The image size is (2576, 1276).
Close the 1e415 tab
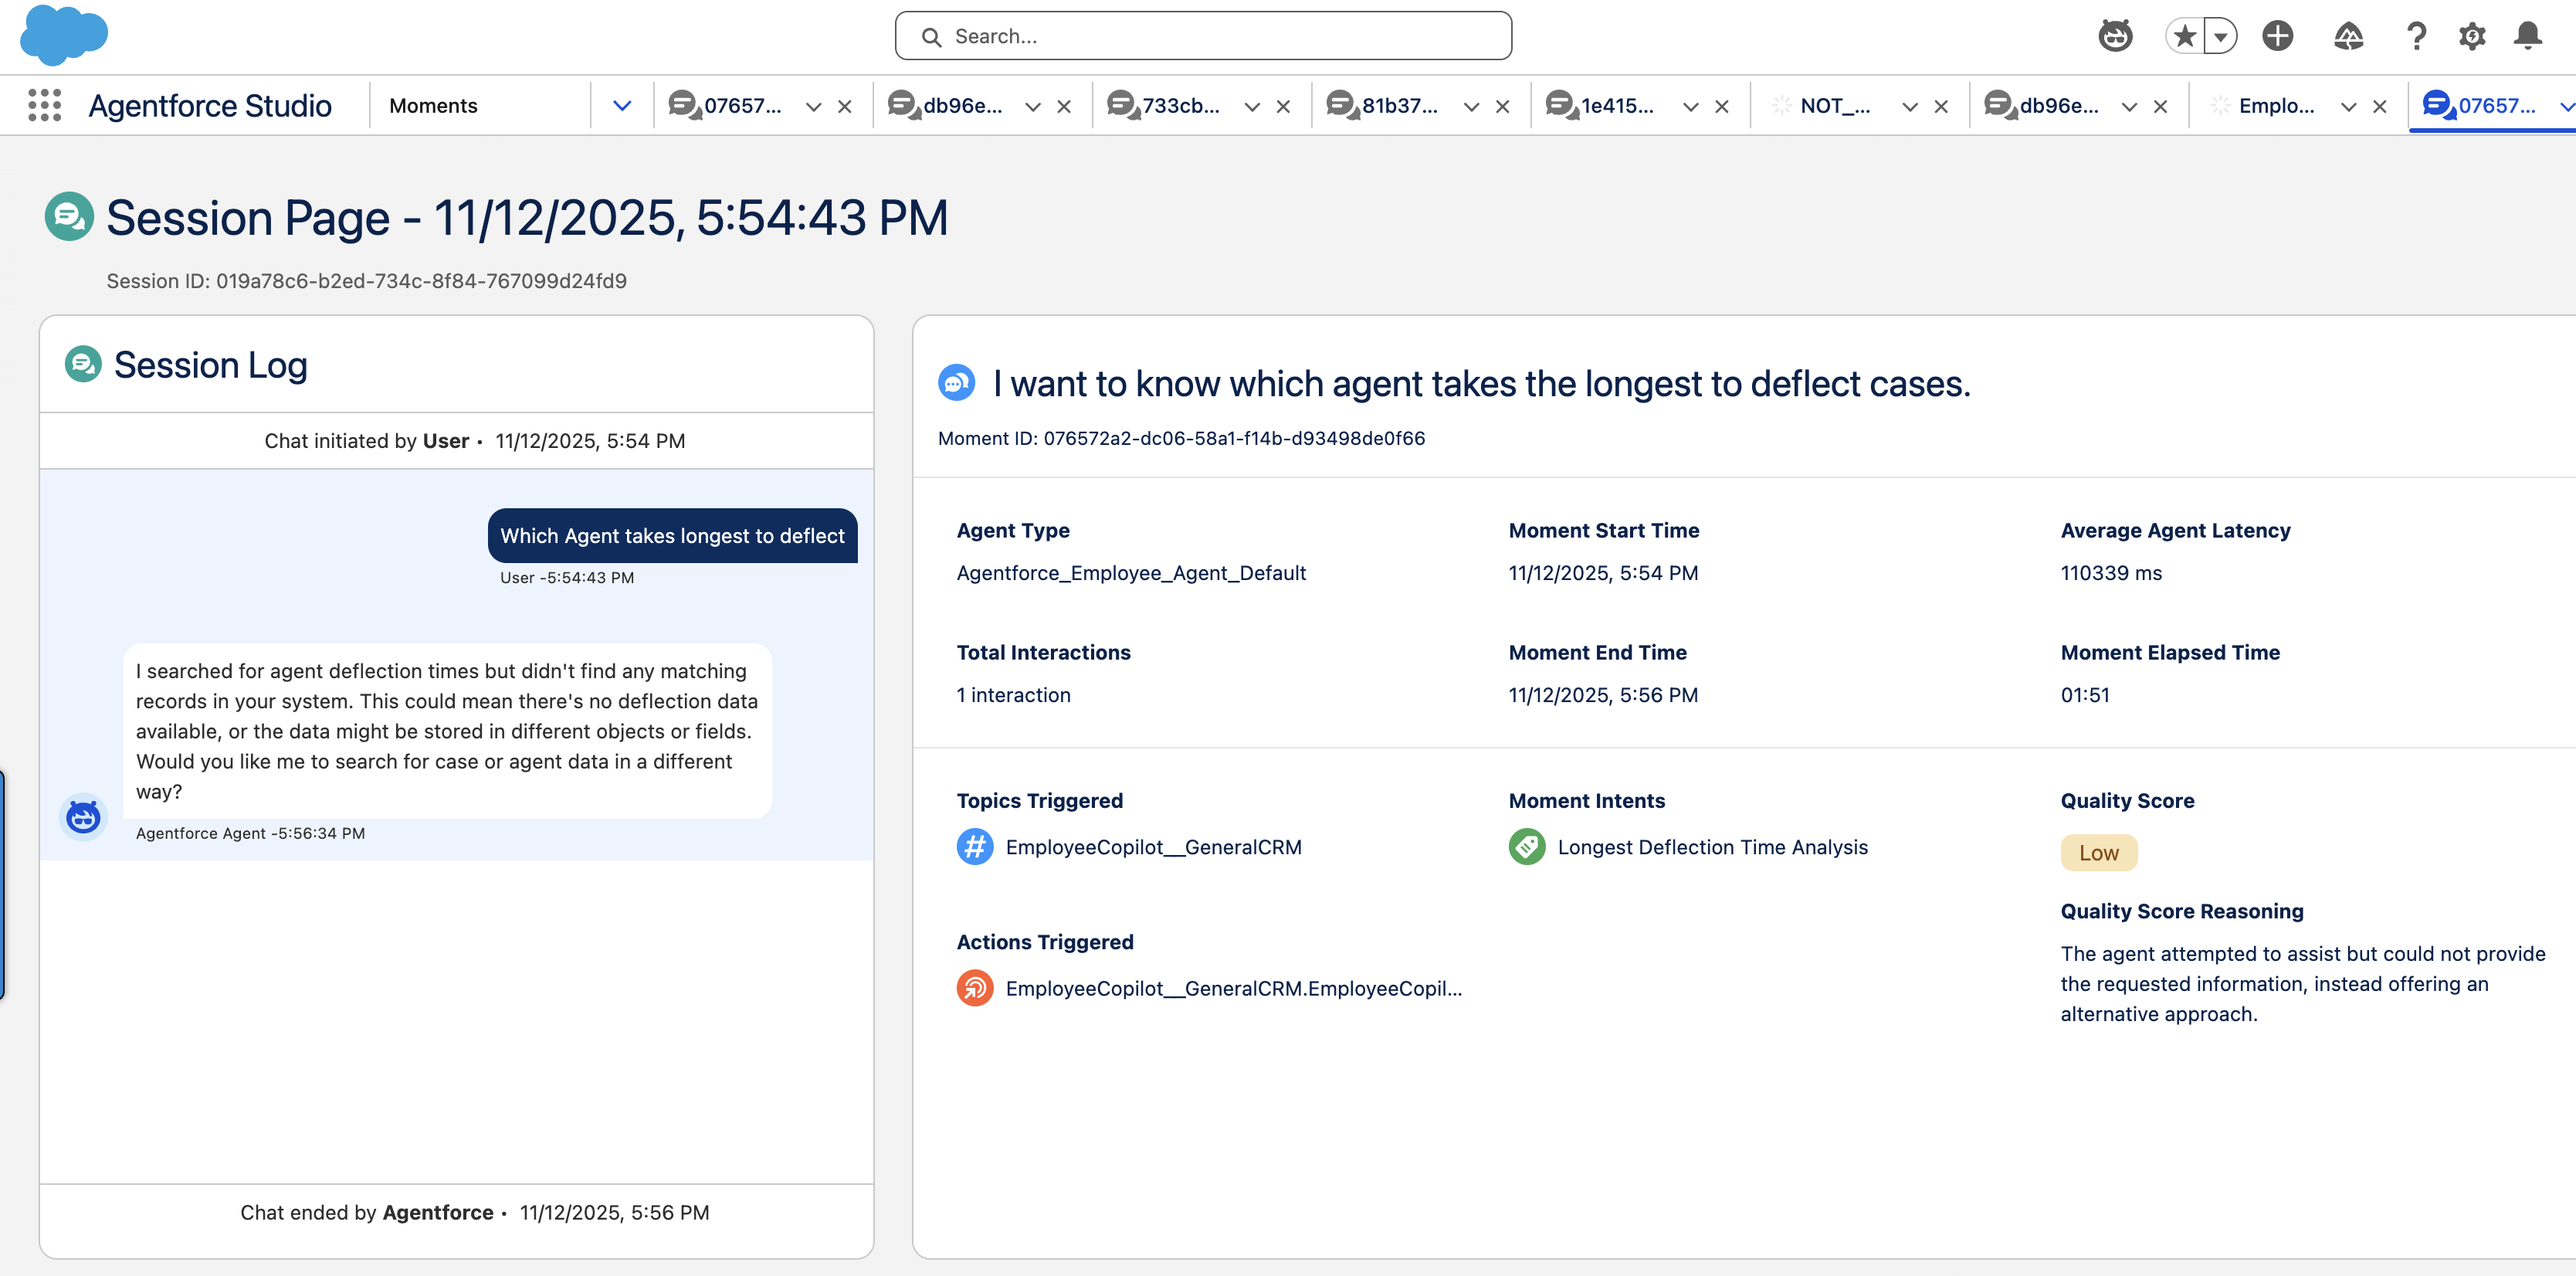1722,106
